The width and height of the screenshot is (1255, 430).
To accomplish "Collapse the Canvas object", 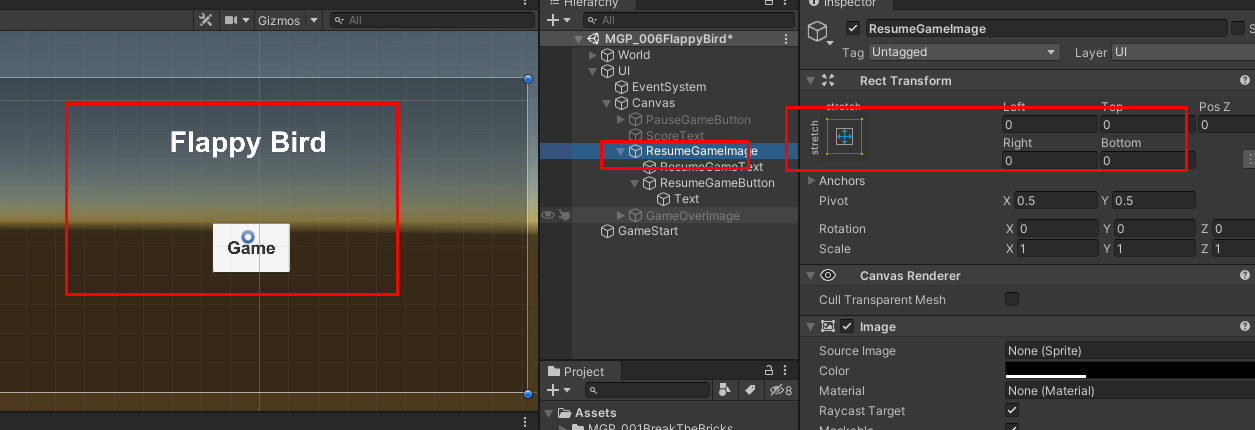I will click(607, 103).
